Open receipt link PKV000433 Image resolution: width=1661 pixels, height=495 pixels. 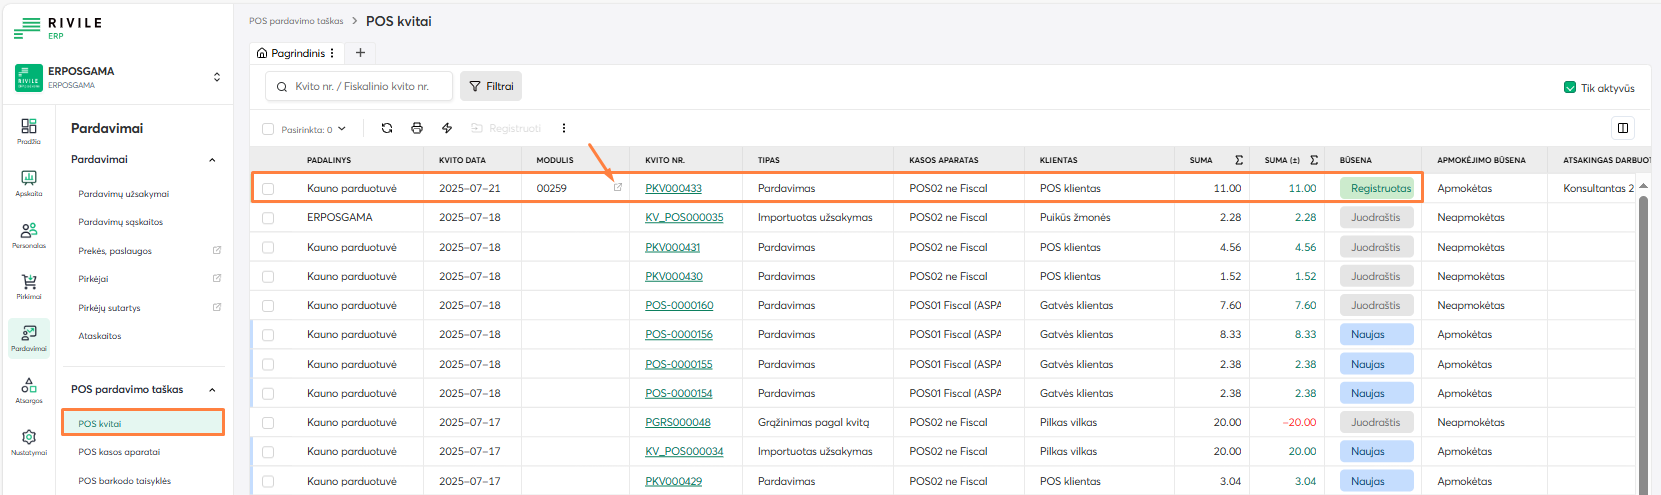pyautogui.click(x=673, y=188)
